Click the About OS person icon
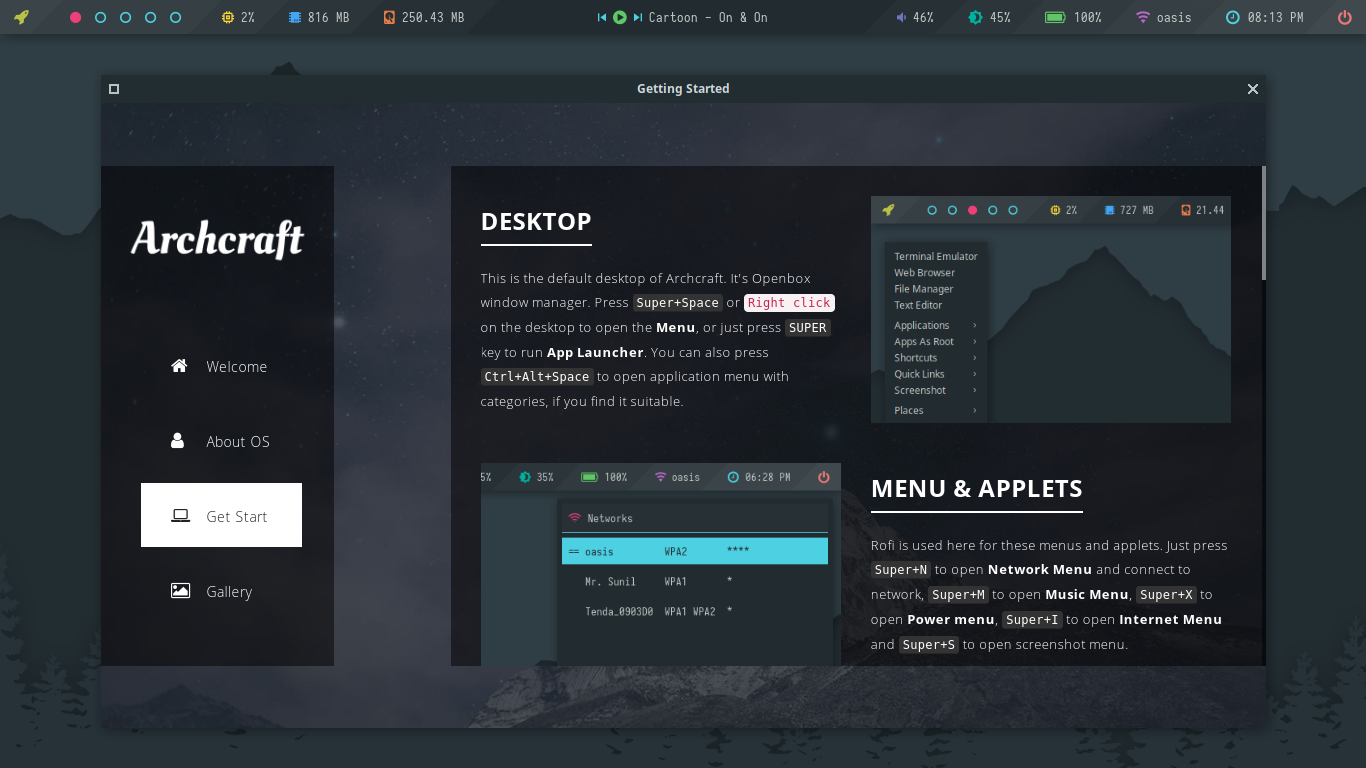The width and height of the screenshot is (1366, 768). point(178,440)
